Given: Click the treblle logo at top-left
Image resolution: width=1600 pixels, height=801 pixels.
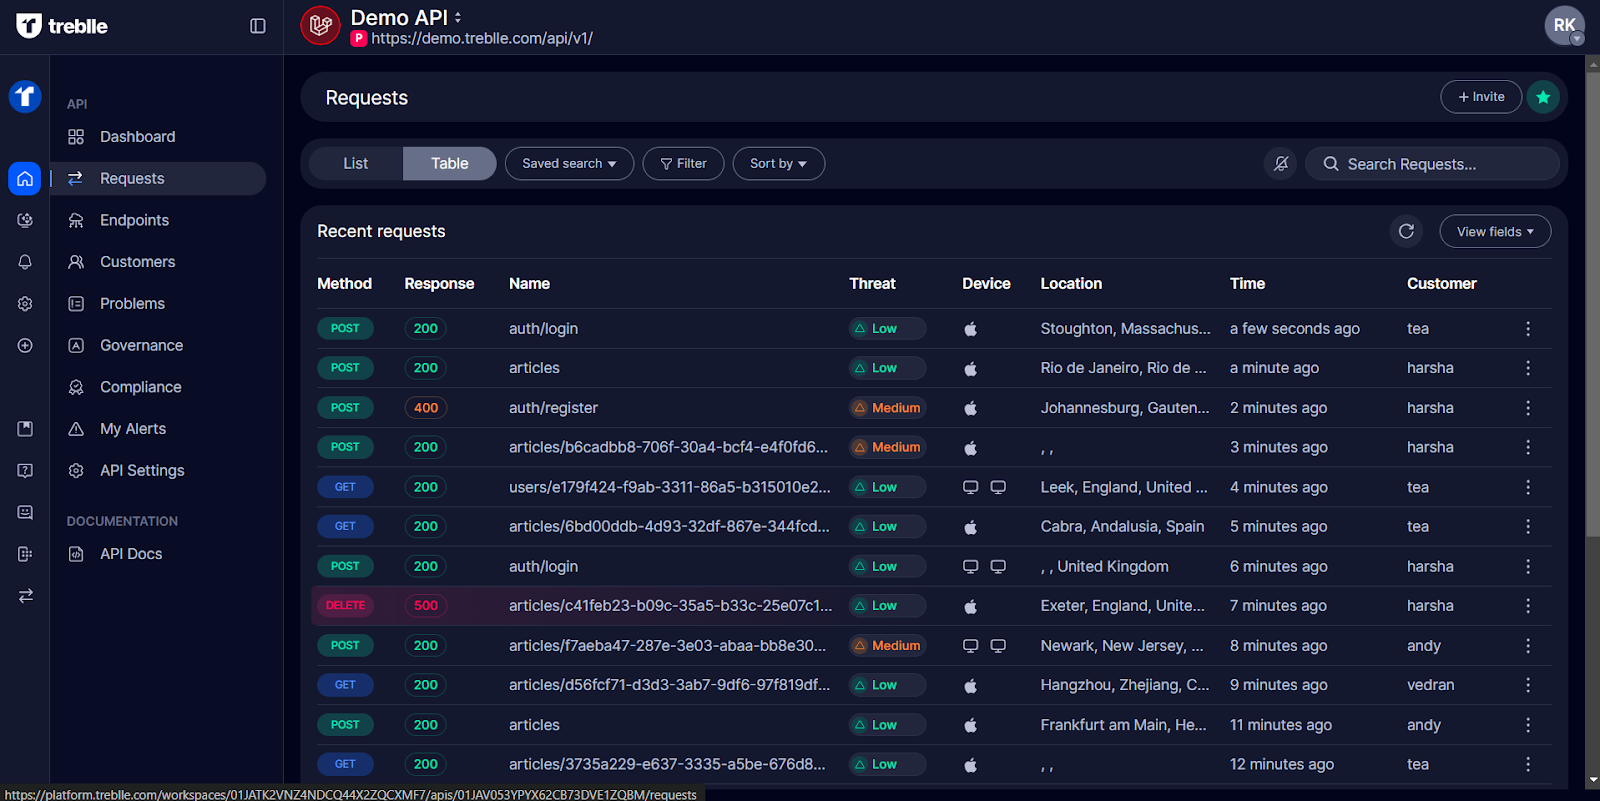Looking at the screenshot, I should tap(62, 26).
